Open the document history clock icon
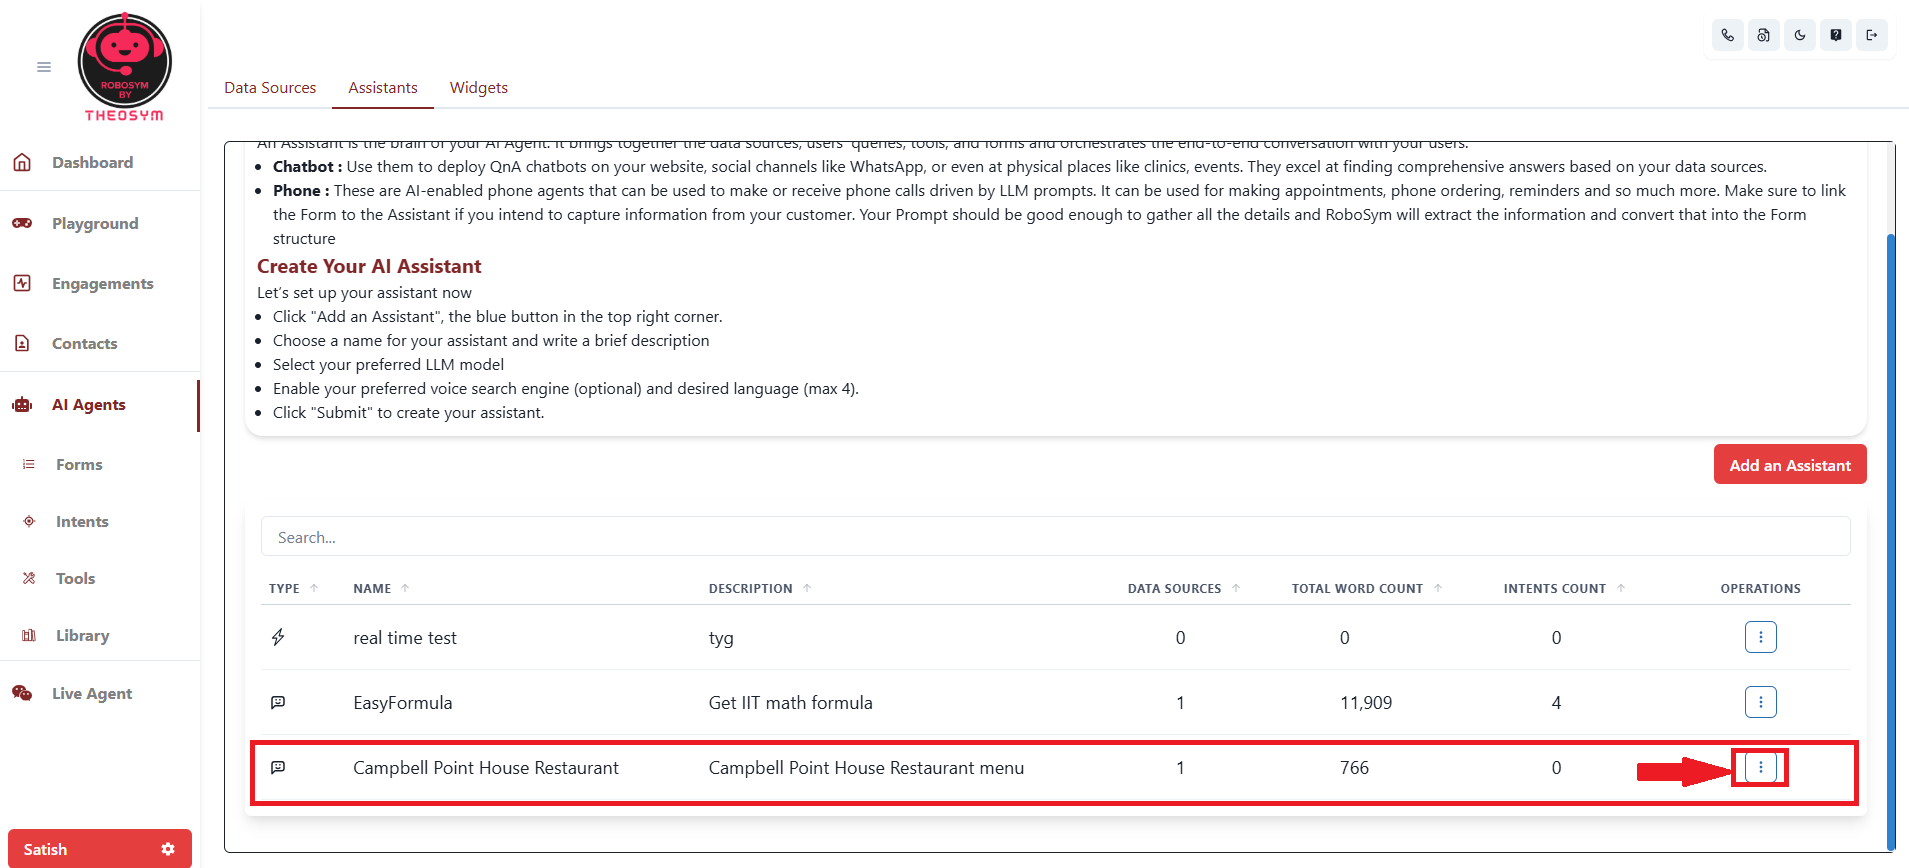Image resolution: width=1909 pixels, height=868 pixels. coord(1763,35)
